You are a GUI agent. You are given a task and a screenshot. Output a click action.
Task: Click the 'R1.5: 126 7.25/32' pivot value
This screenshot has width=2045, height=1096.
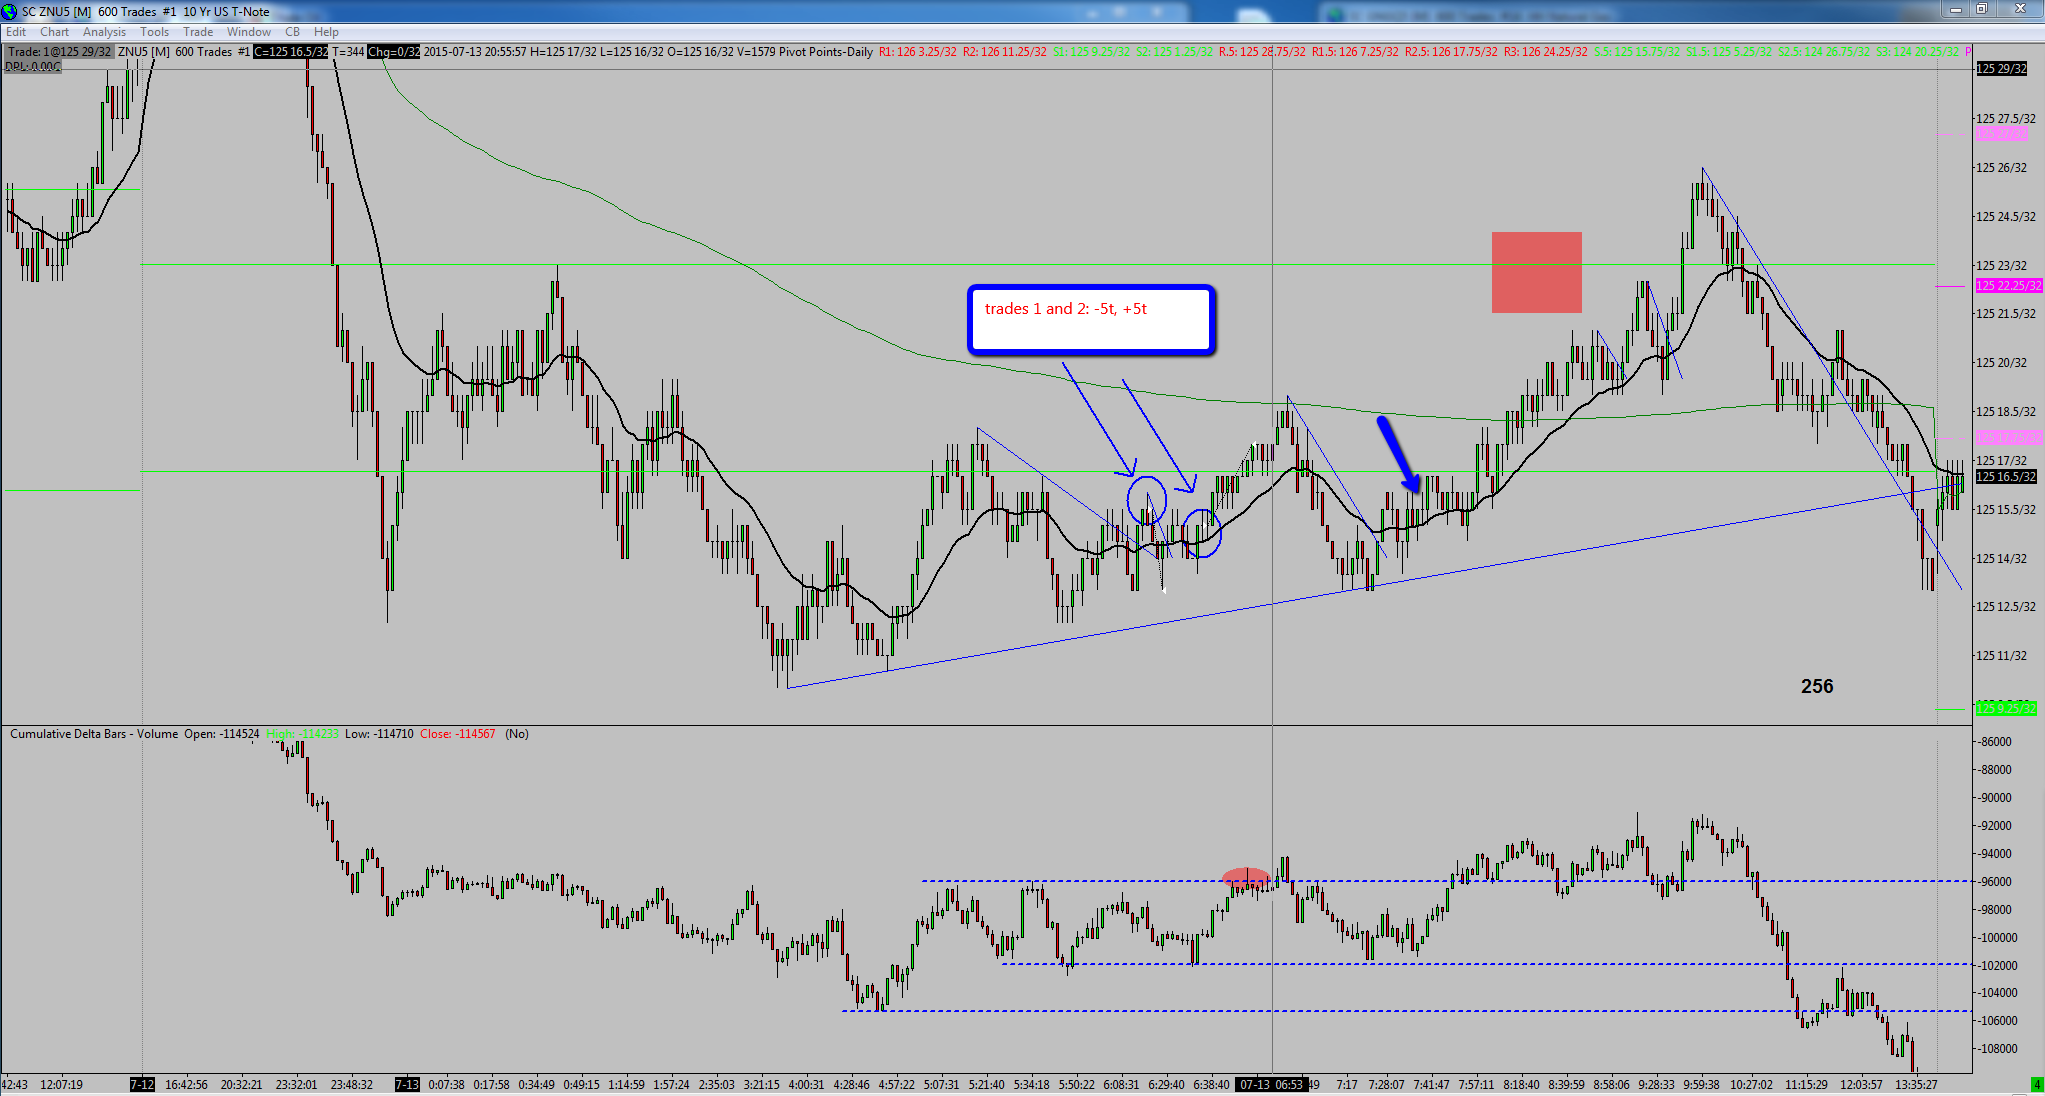[x=1355, y=52]
